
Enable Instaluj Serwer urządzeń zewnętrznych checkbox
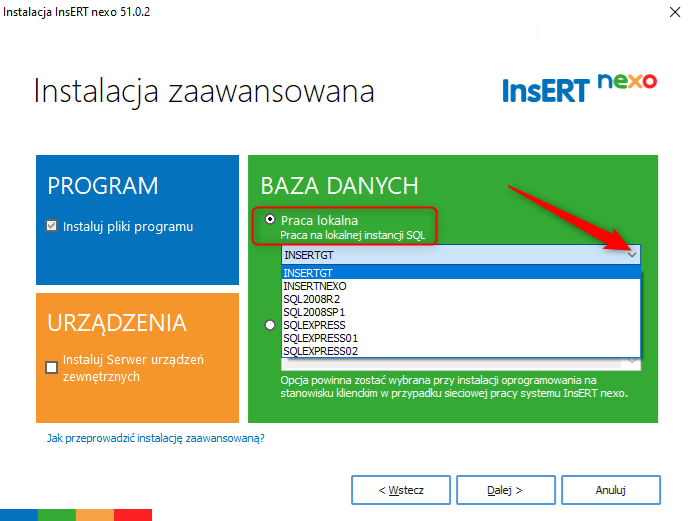[x=51, y=367]
